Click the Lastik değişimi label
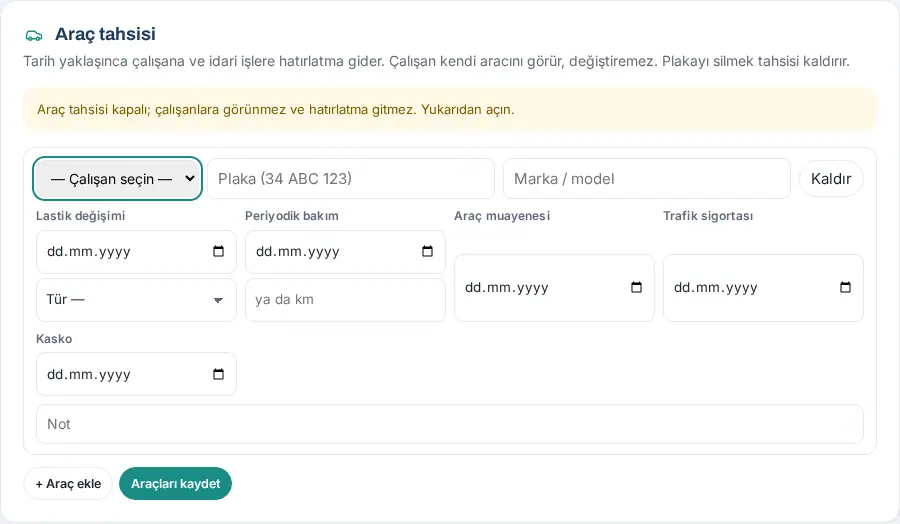The width and height of the screenshot is (900, 524). click(x=80, y=216)
